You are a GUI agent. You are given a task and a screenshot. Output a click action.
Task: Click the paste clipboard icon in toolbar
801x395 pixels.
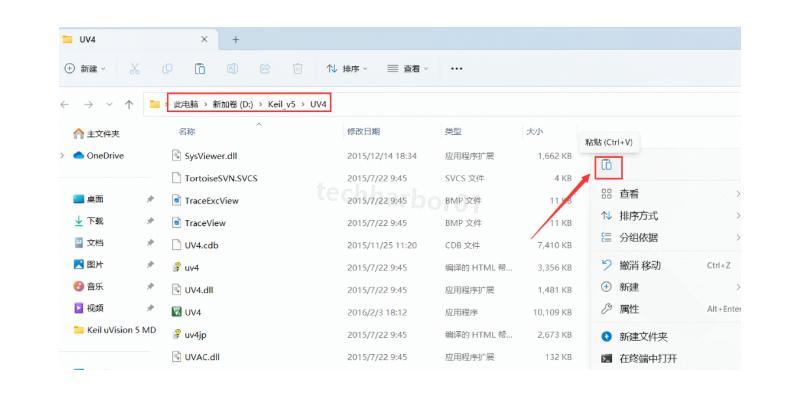pos(200,68)
